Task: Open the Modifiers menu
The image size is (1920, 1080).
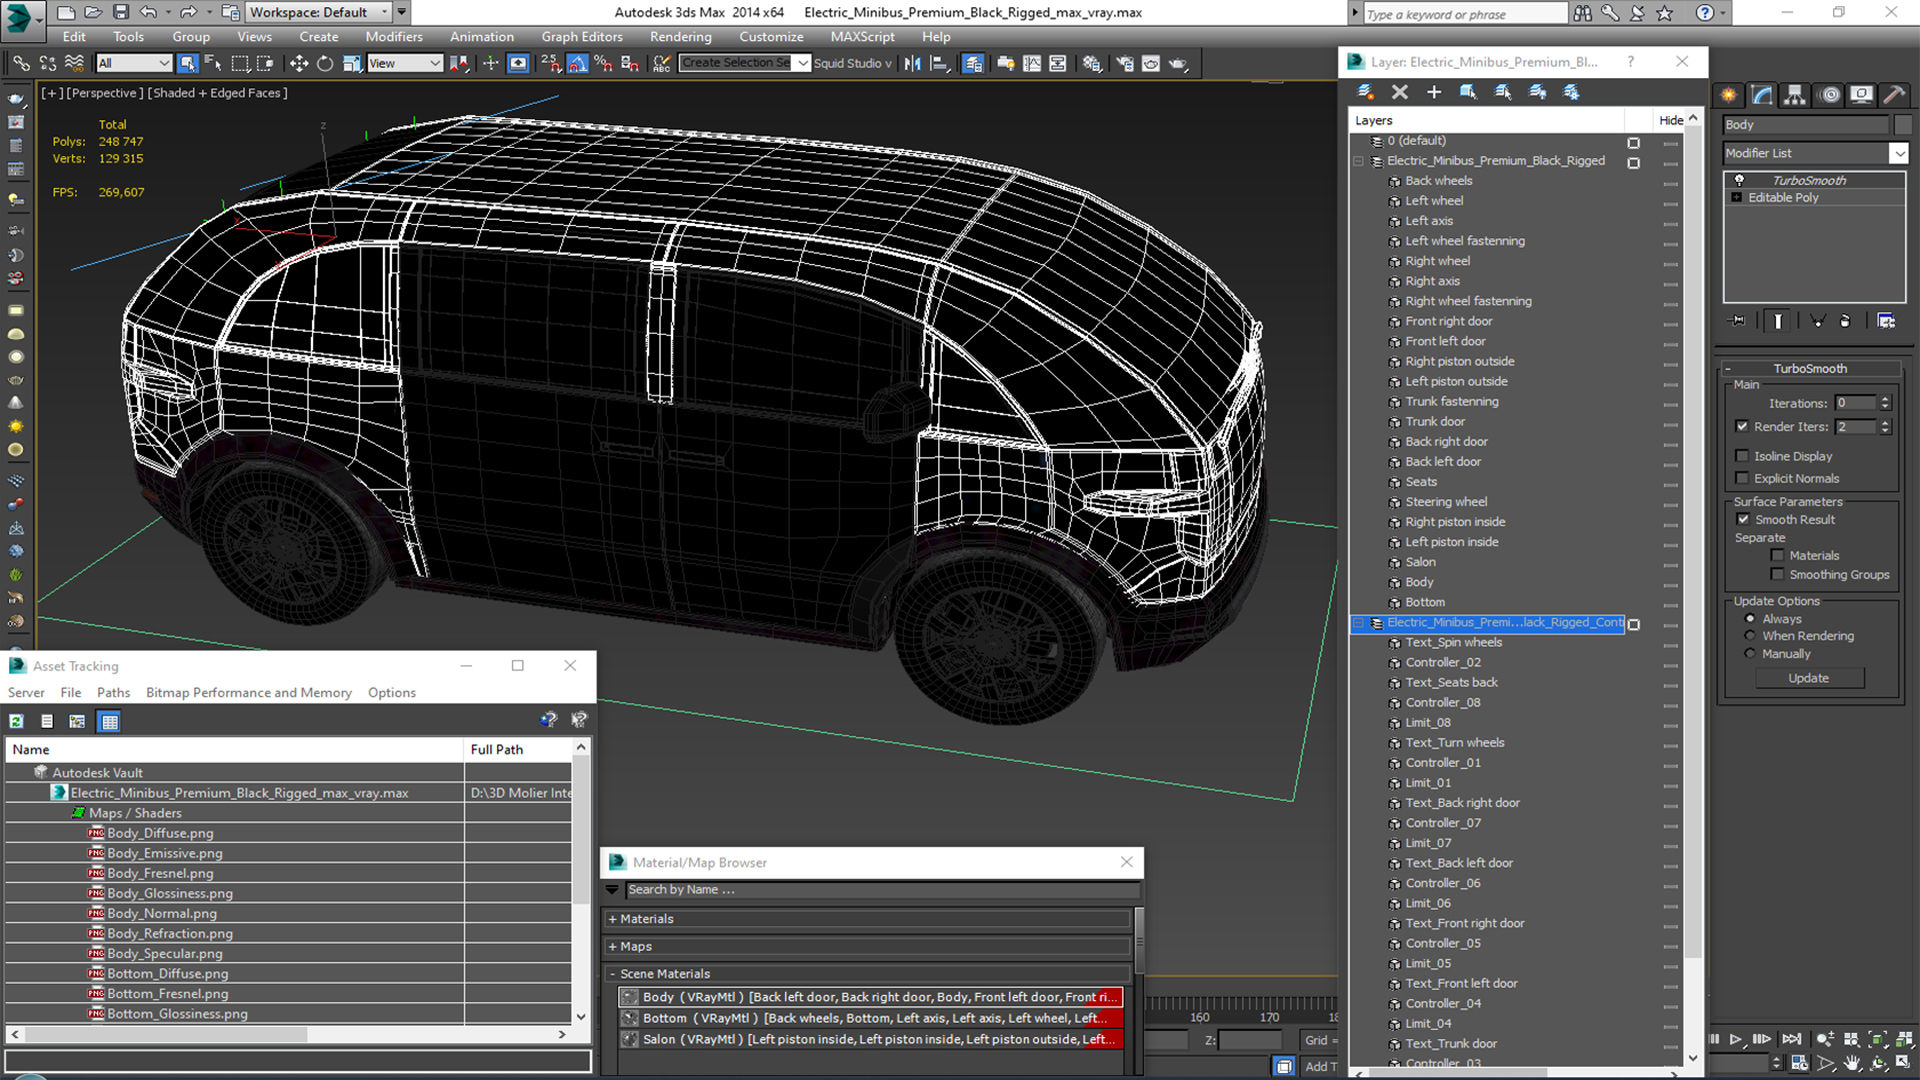Action: [x=393, y=37]
